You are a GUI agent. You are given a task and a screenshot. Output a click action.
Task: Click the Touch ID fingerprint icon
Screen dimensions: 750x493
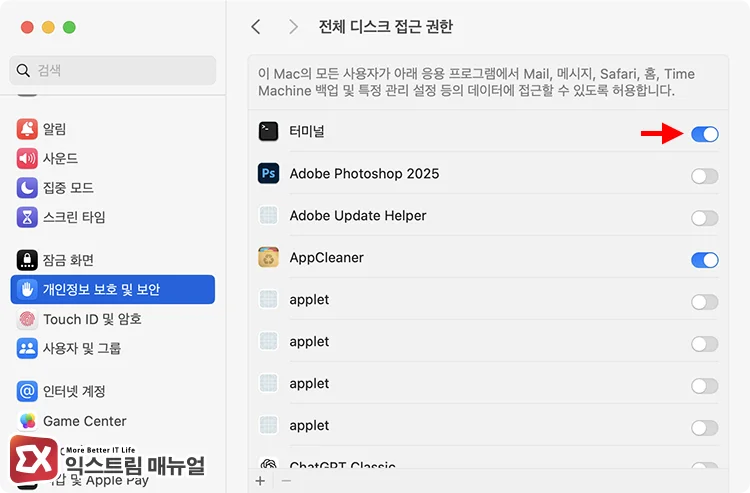27,319
